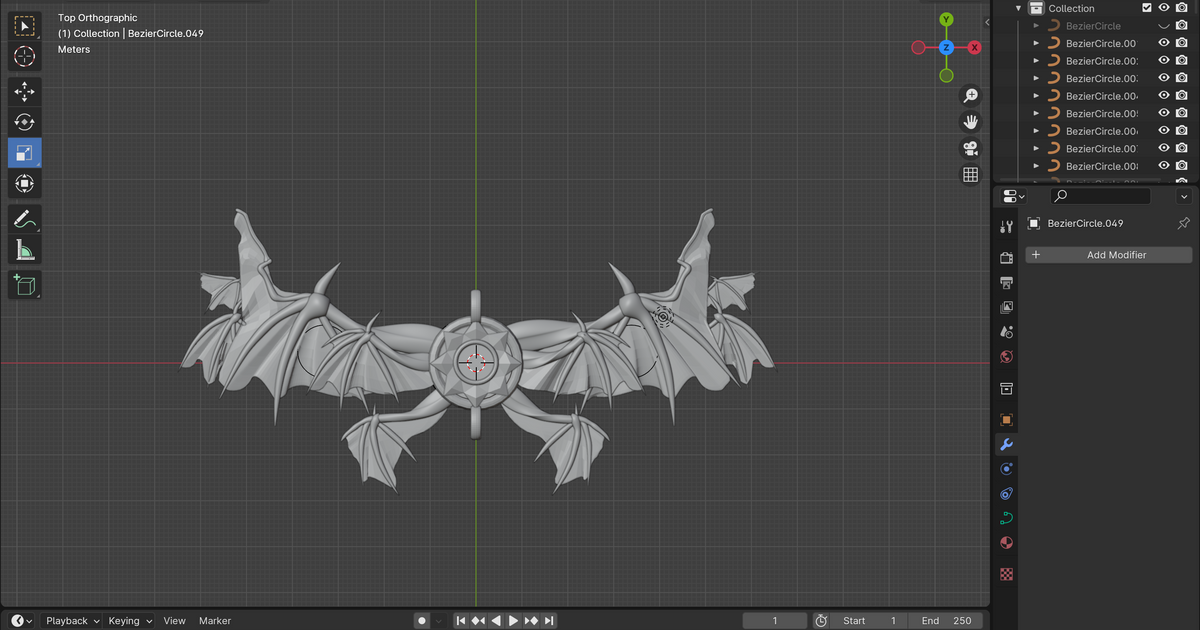
Task: Click the End frame field
Action: tap(946, 621)
